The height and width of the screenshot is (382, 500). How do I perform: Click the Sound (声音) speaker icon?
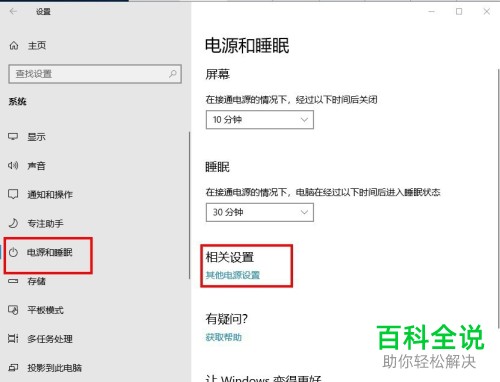coord(13,165)
